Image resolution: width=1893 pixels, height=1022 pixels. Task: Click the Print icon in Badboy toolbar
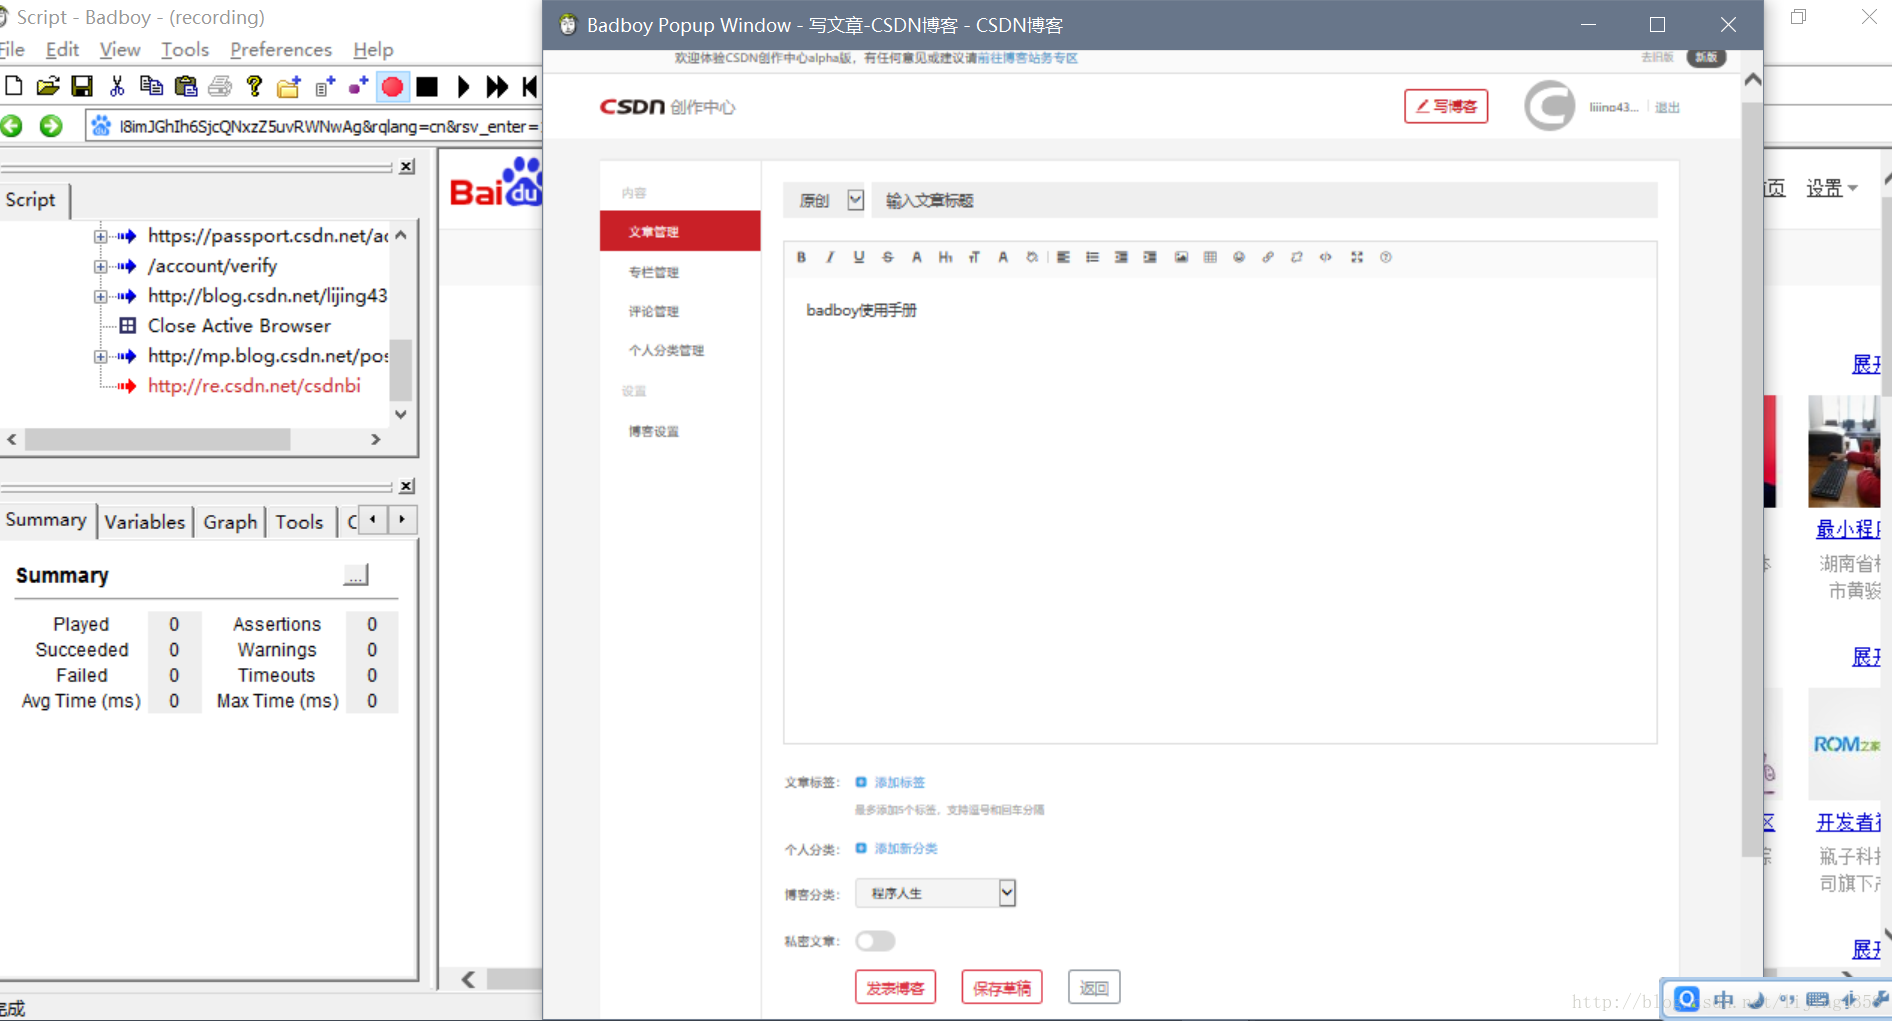pyautogui.click(x=220, y=86)
